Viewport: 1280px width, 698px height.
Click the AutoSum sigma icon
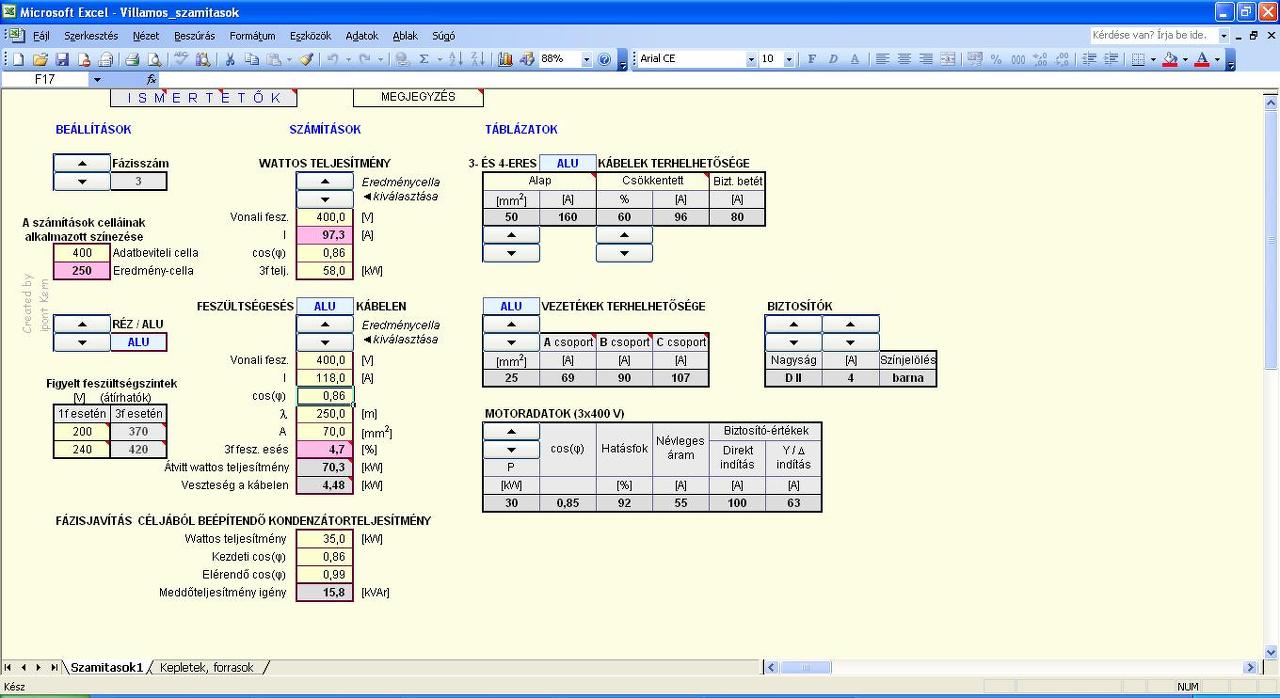pyautogui.click(x=424, y=60)
